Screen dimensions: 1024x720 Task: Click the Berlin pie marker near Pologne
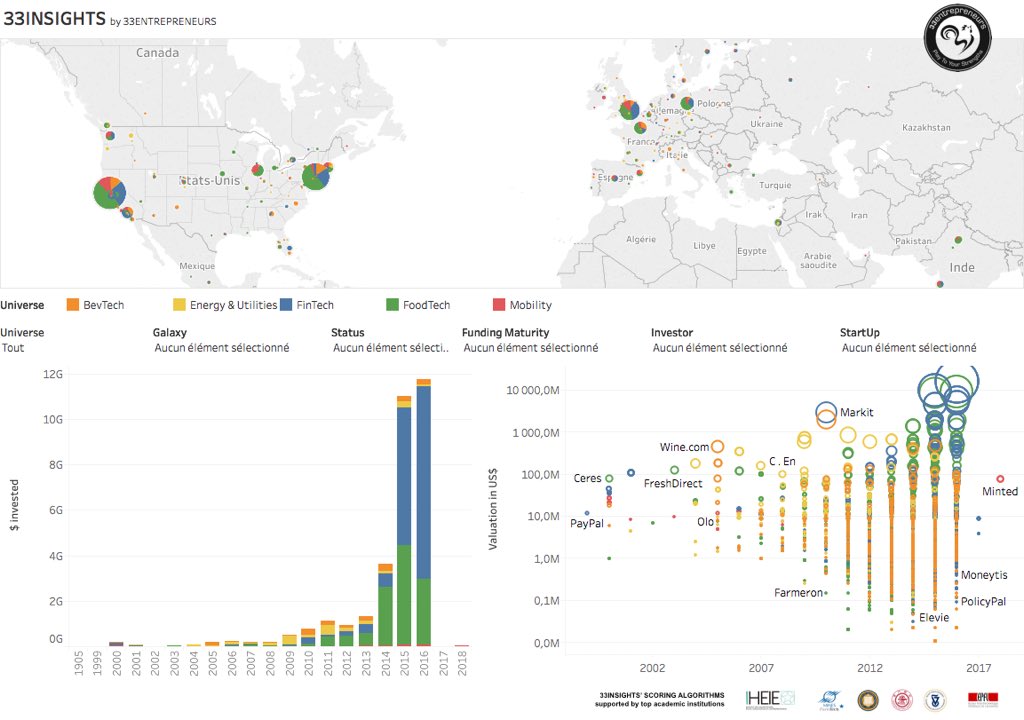687,103
